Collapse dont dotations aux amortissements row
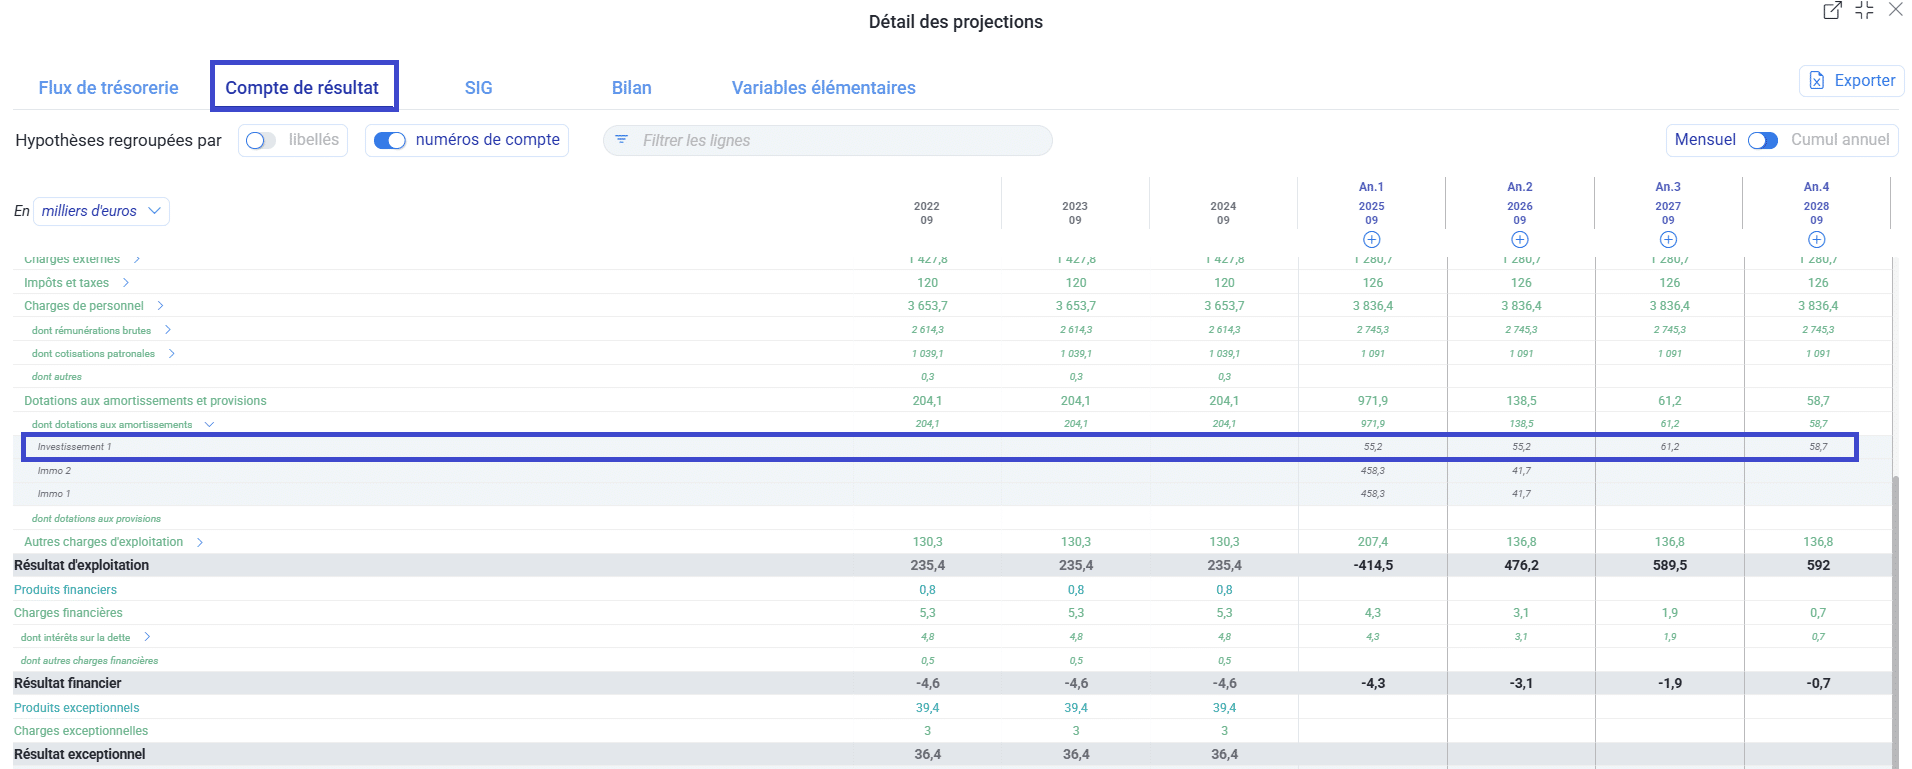1912x769 pixels. click(x=209, y=425)
